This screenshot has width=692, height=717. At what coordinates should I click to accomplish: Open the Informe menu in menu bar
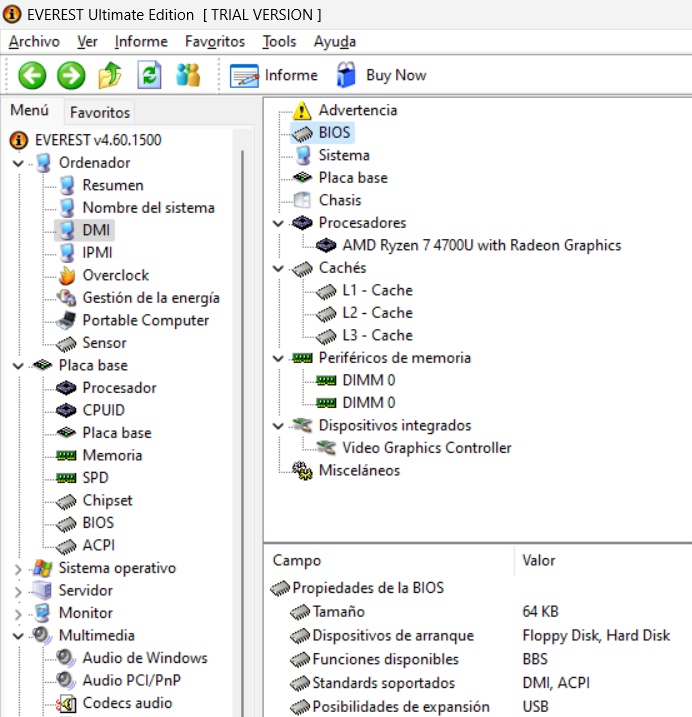click(x=141, y=42)
